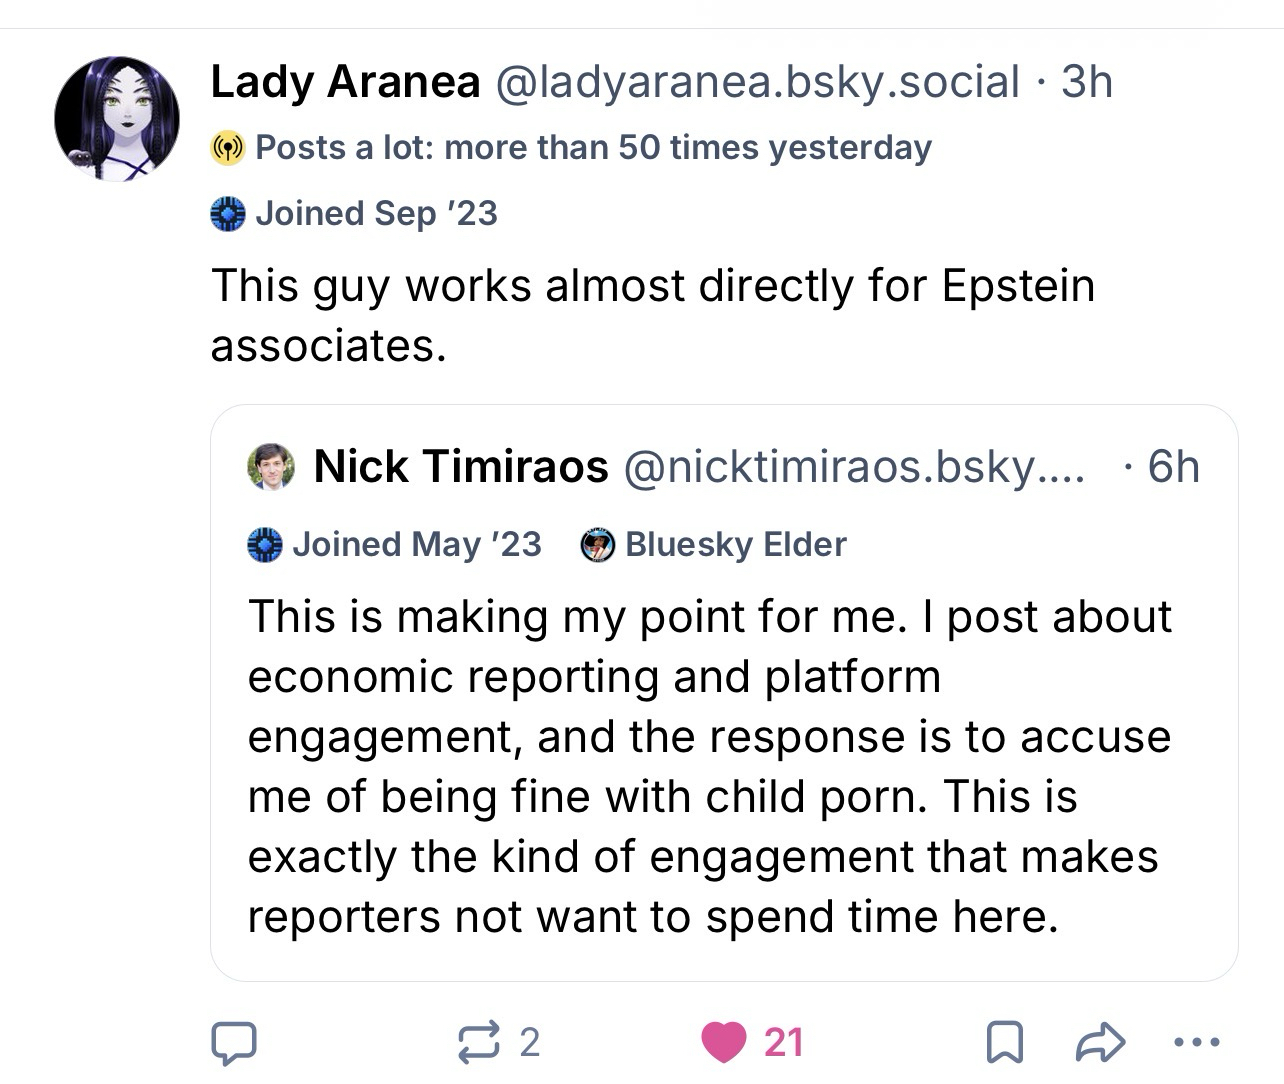Share the post using the arrow icon
Viewport: 1284px width, 1084px height.
(1099, 1042)
